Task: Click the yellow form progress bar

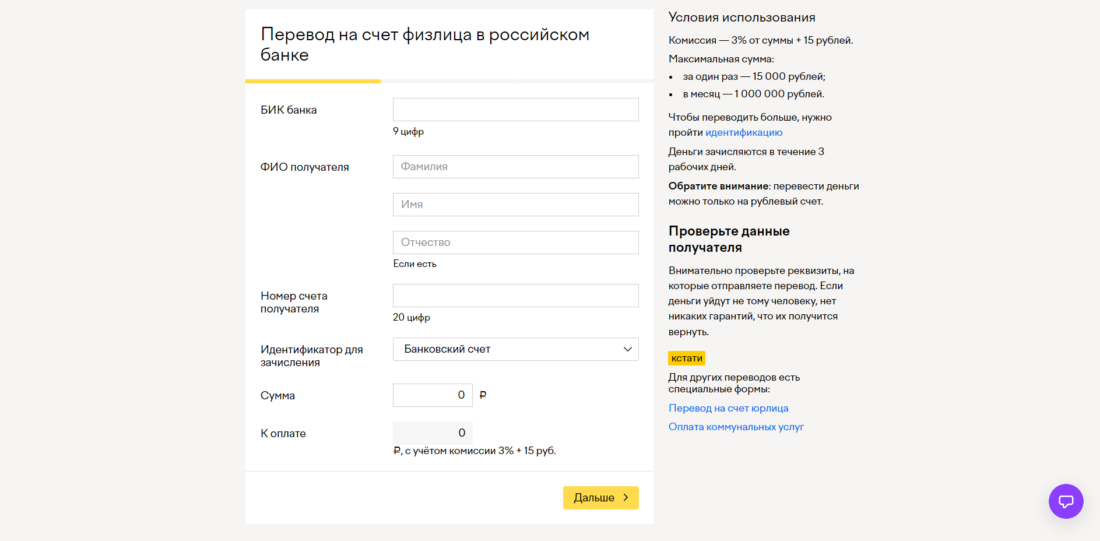Action: [313, 81]
